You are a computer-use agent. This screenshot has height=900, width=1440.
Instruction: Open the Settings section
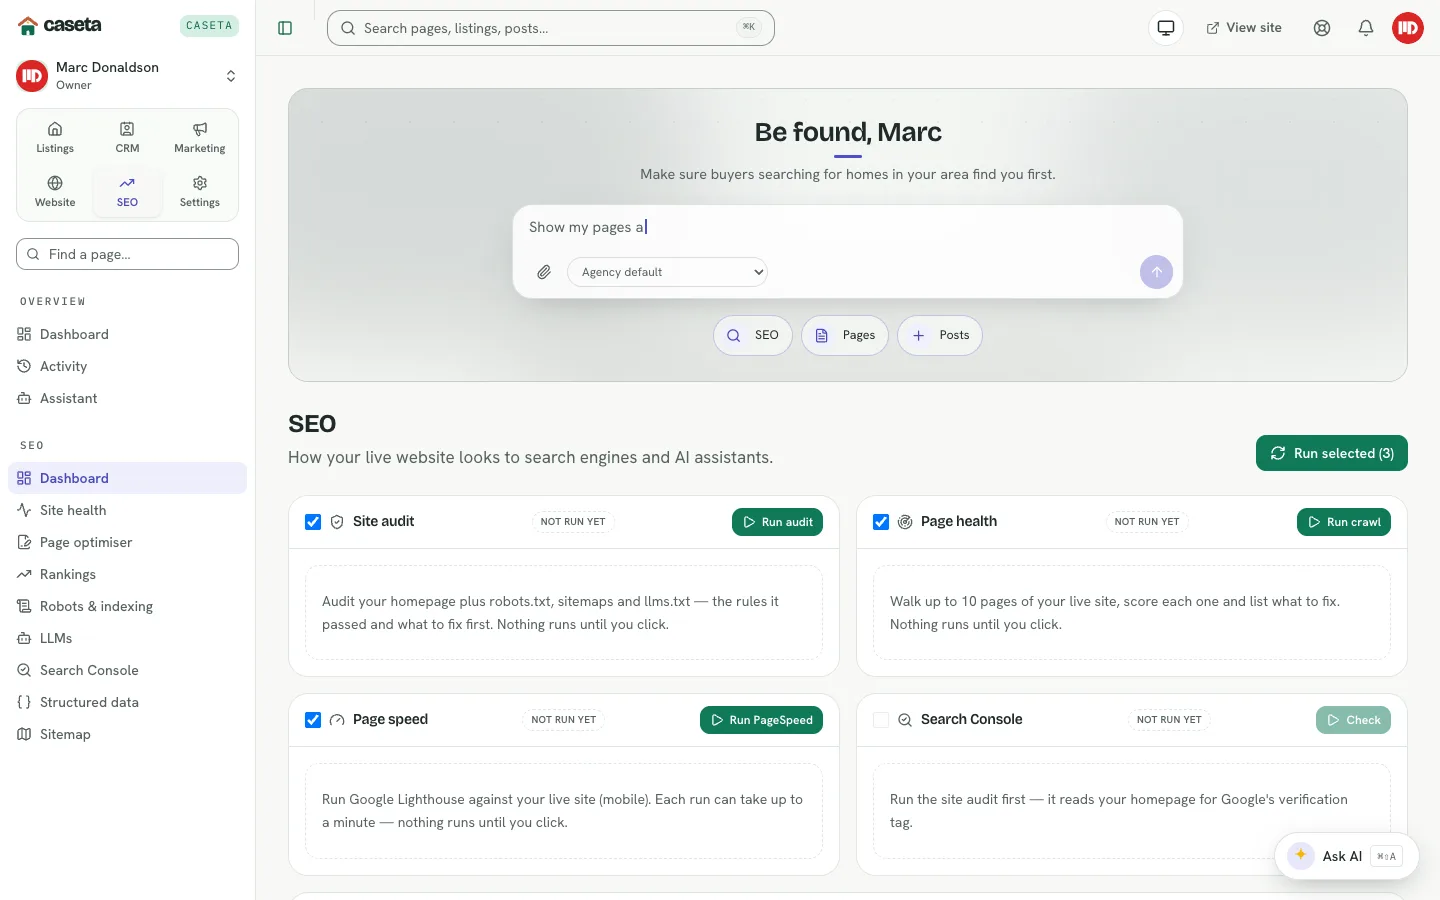[x=200, y=192]
